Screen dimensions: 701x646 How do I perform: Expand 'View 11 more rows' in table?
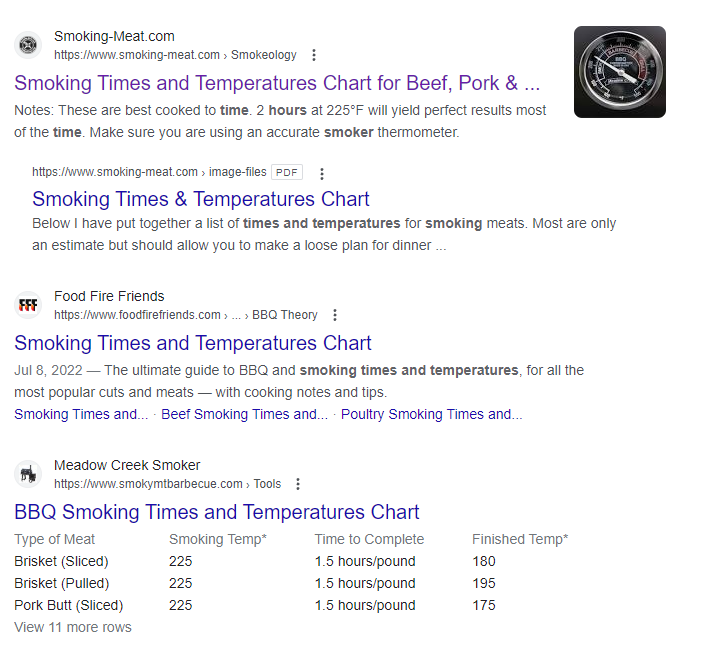(73, 627)
